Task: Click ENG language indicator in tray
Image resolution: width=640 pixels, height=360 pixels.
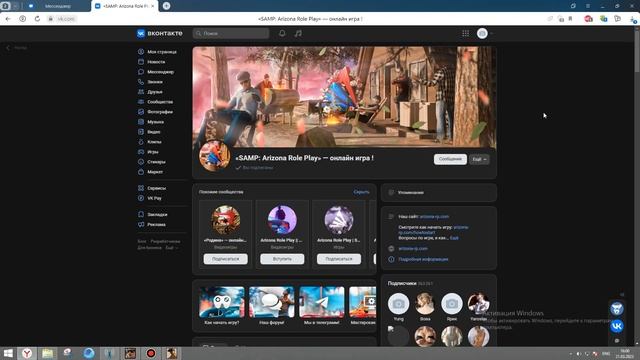Action: [x=606, y=353]
